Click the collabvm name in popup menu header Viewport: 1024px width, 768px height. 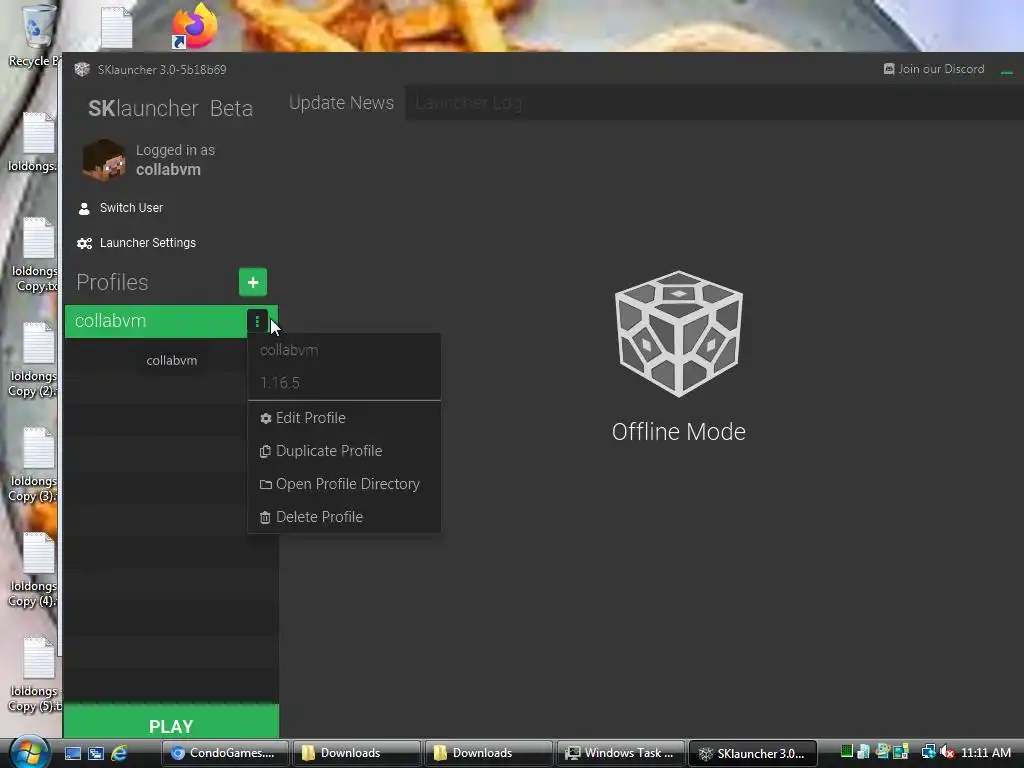click(289, 350)
